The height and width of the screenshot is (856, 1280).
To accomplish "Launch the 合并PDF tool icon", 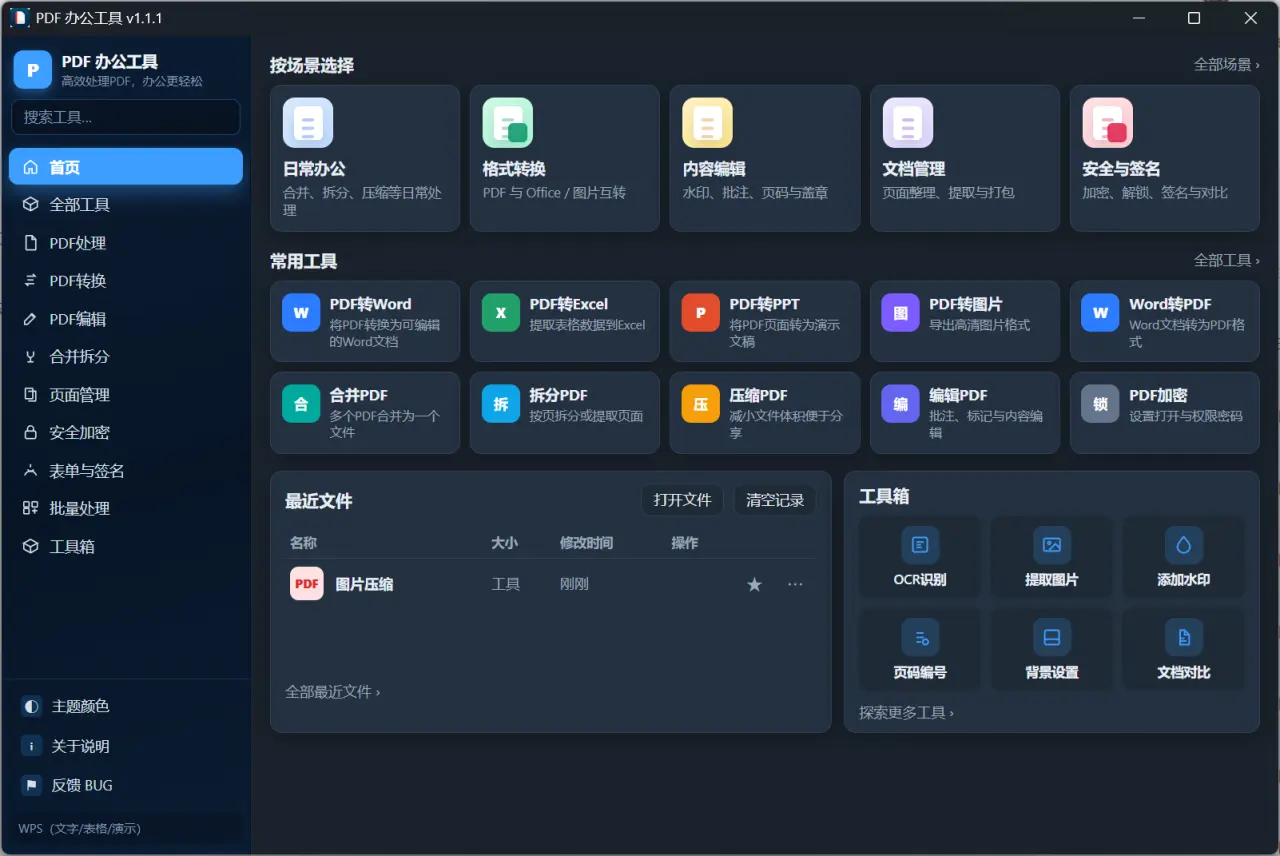I will (x=301, y=404).
